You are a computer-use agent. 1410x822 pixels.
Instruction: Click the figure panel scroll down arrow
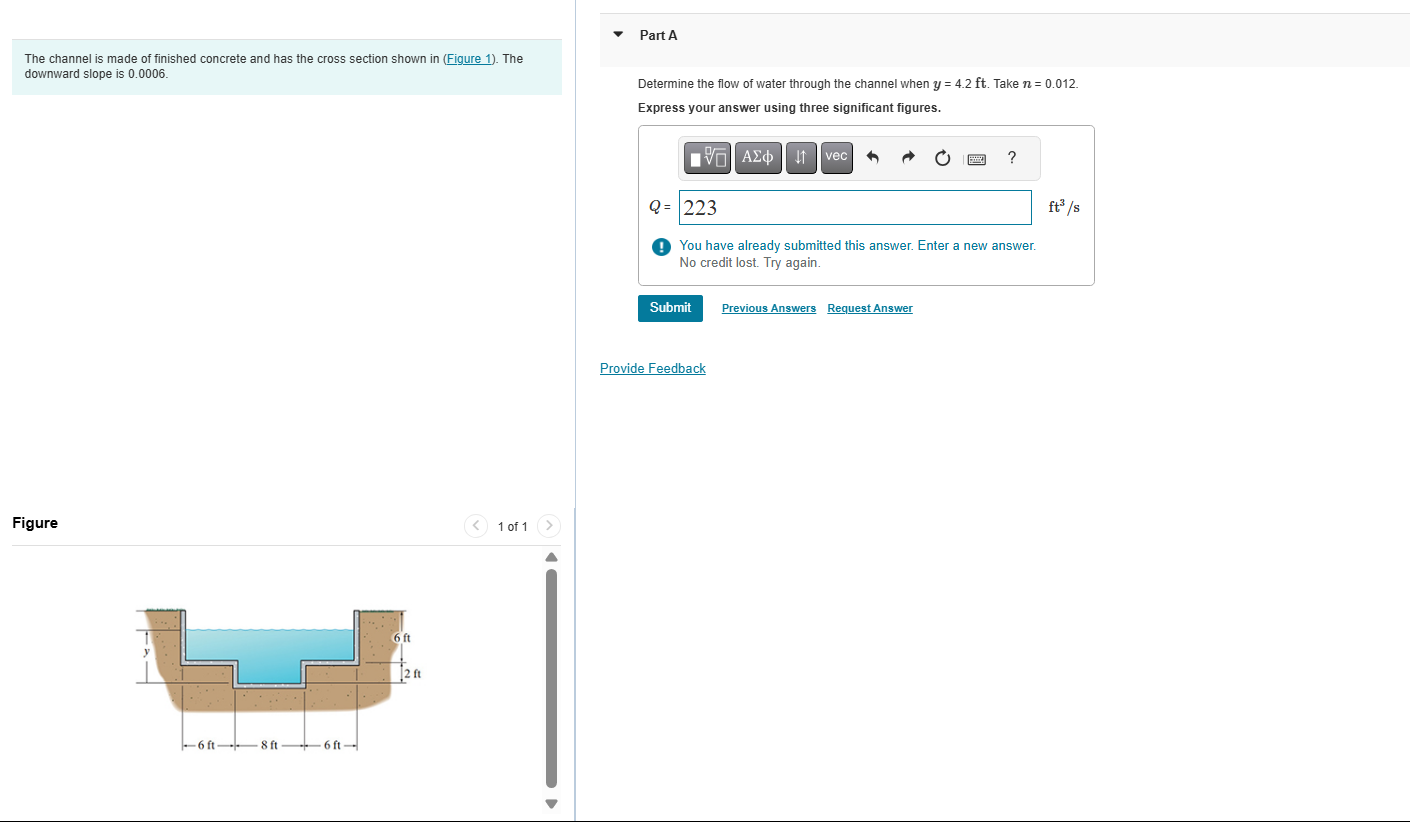pos(549,803)
